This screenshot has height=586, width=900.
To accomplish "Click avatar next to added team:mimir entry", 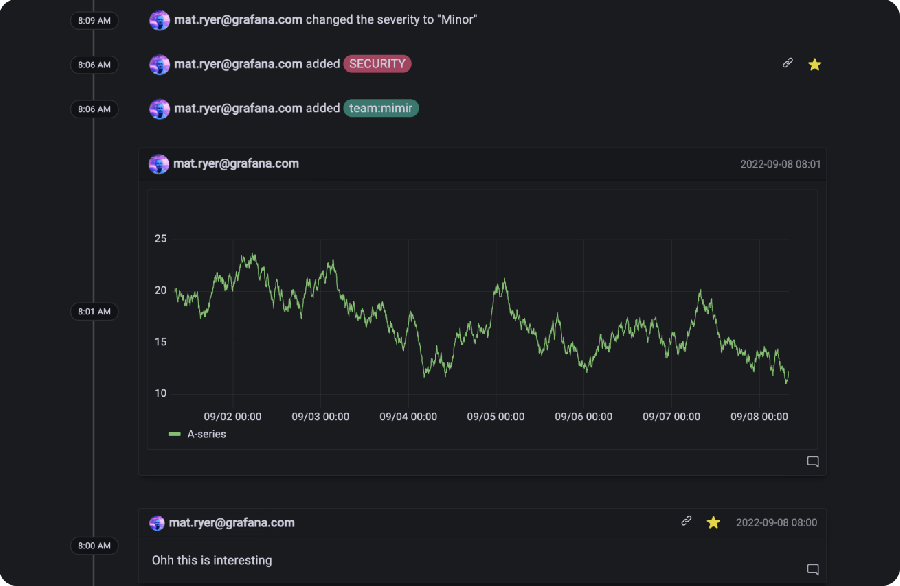I will (159, 108).
